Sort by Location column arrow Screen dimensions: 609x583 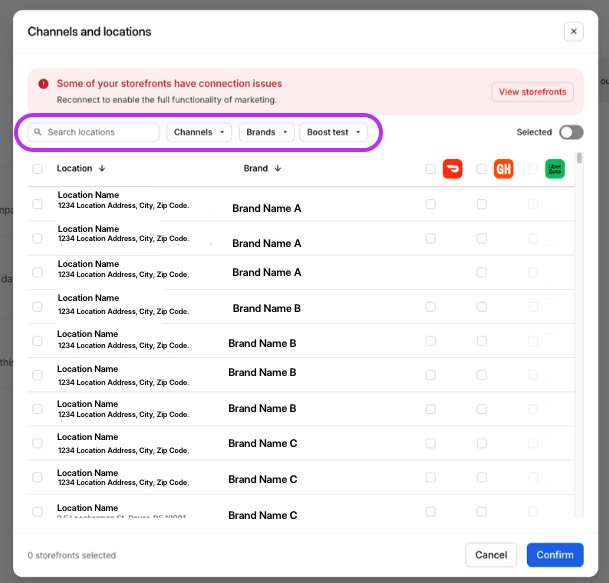(x=102, y=169)
